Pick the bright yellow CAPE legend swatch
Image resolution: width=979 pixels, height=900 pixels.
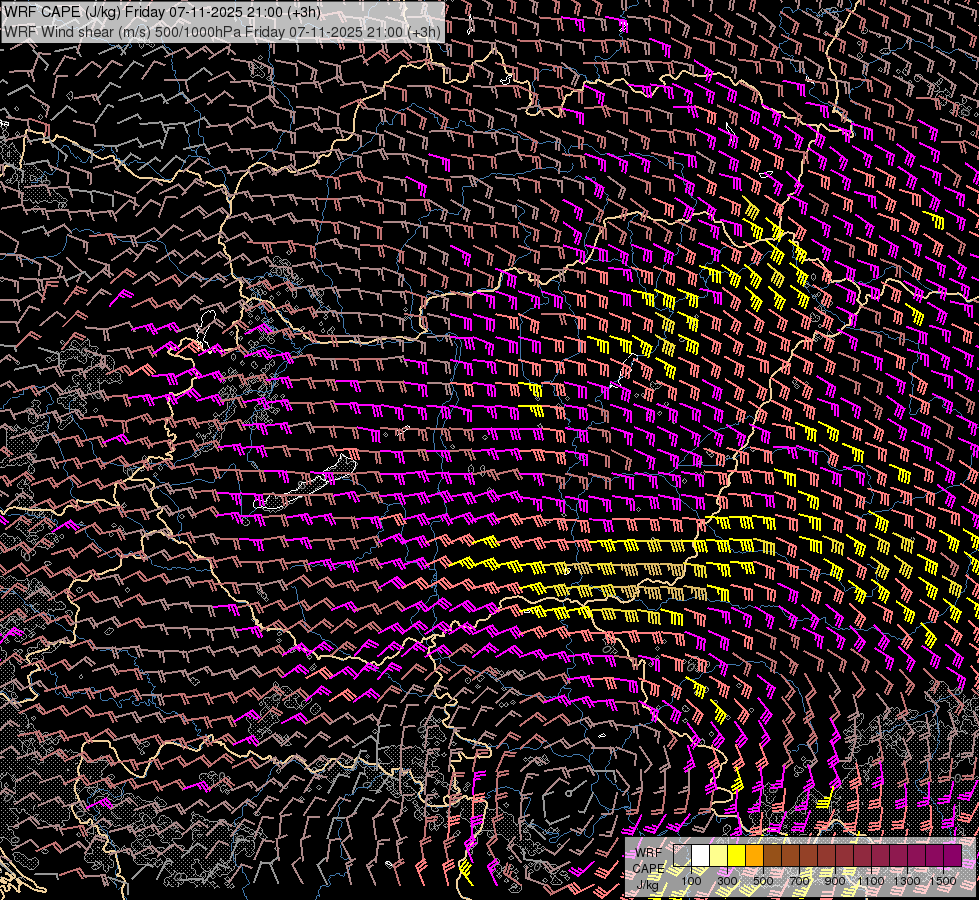click(x=736, y=855)
